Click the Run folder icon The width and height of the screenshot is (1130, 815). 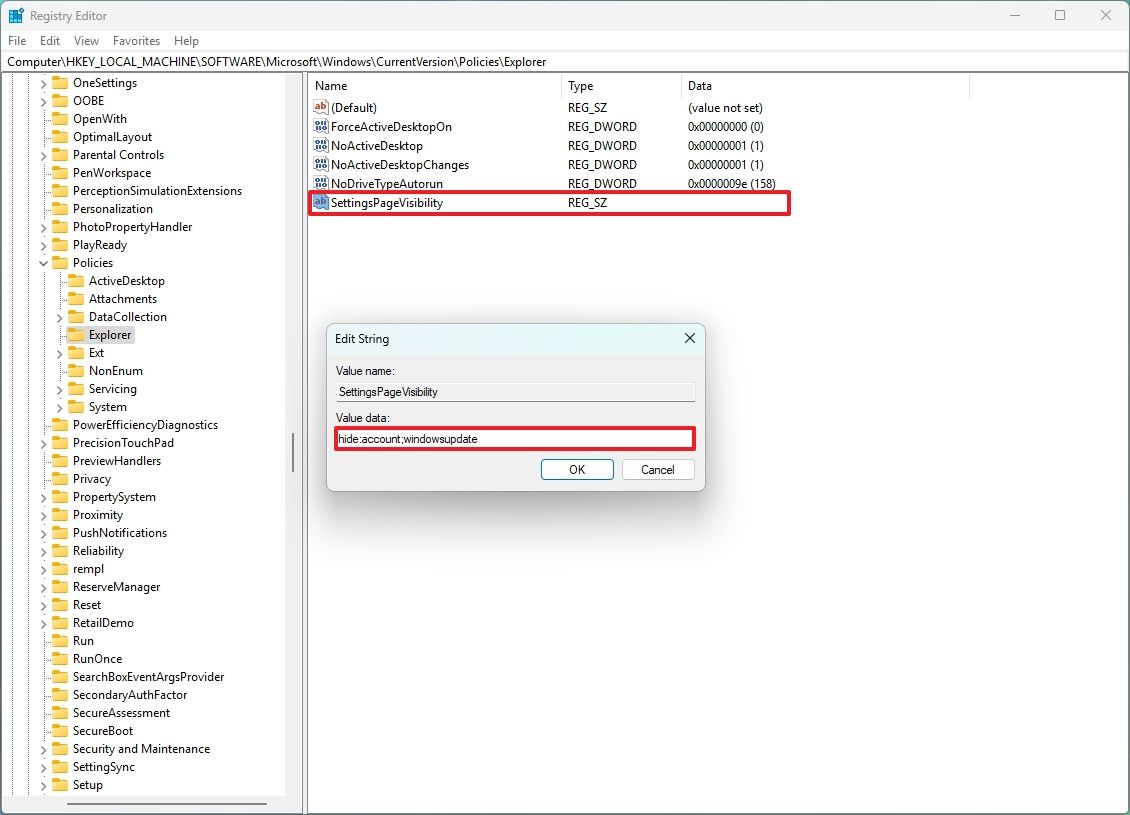point(60,640)
